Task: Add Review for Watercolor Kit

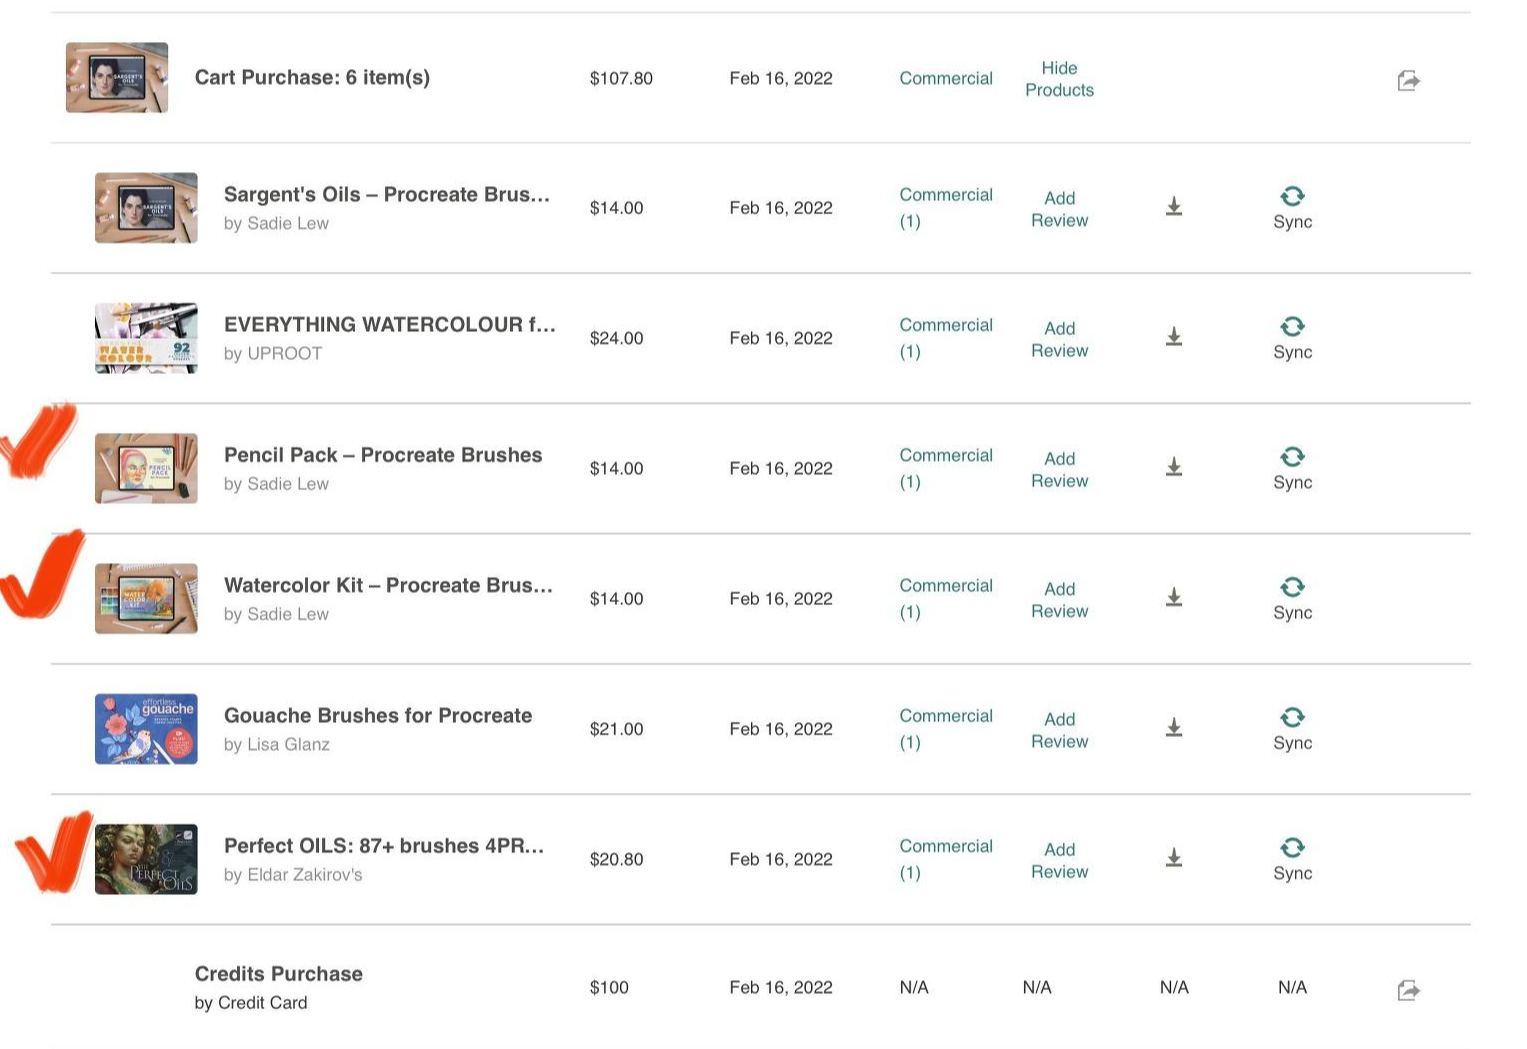Action: pos(1059,600)
